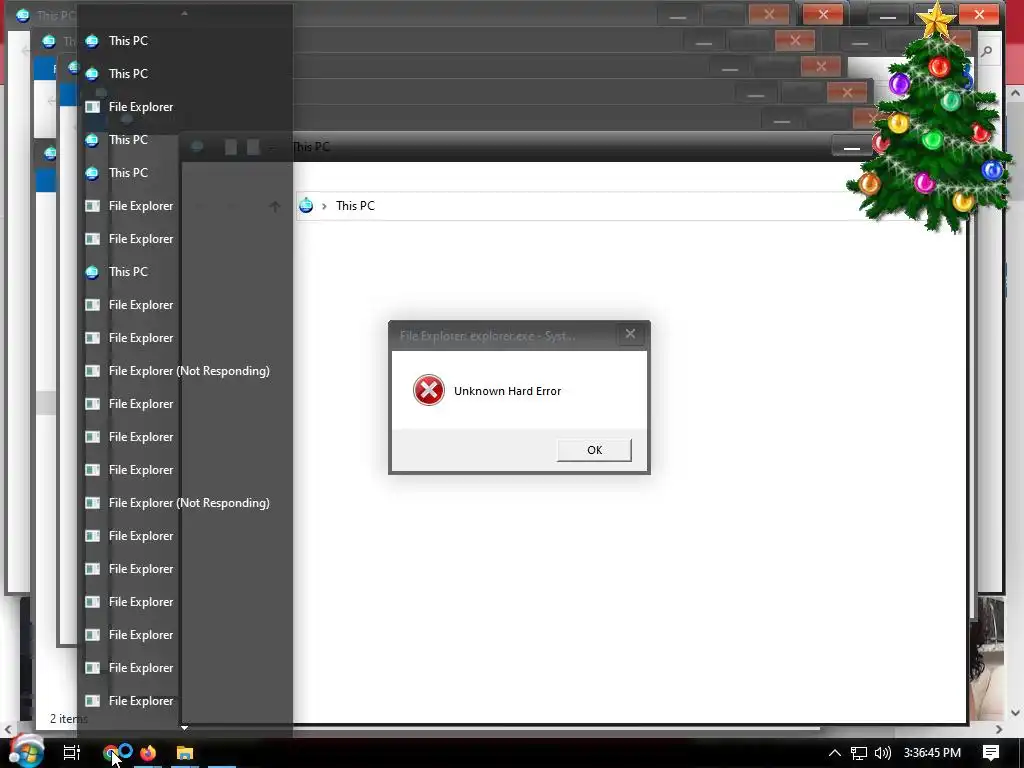This screenshot has width=1024, height=768.
Task: Open the Start menu with Santa hat orb
Action: pos(26,752)
